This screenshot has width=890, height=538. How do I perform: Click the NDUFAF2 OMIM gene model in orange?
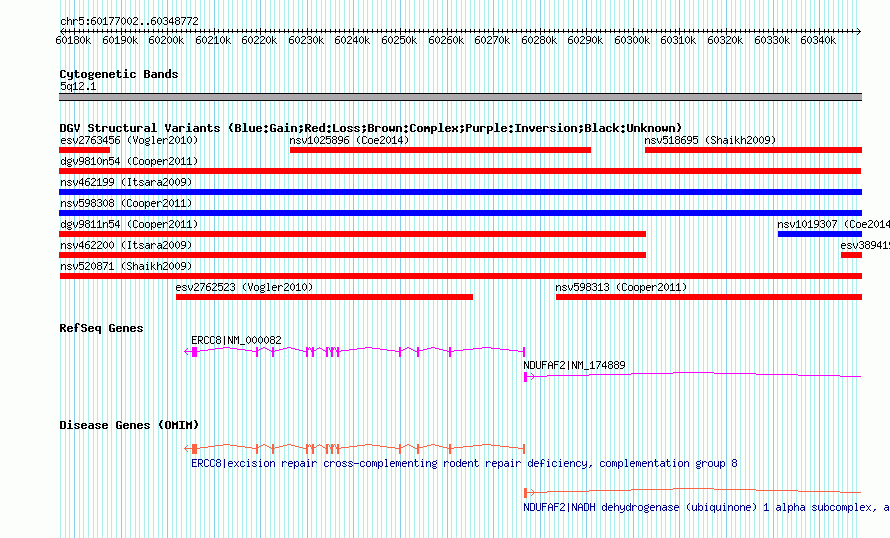pyautogui.click(x=692, y=491)
